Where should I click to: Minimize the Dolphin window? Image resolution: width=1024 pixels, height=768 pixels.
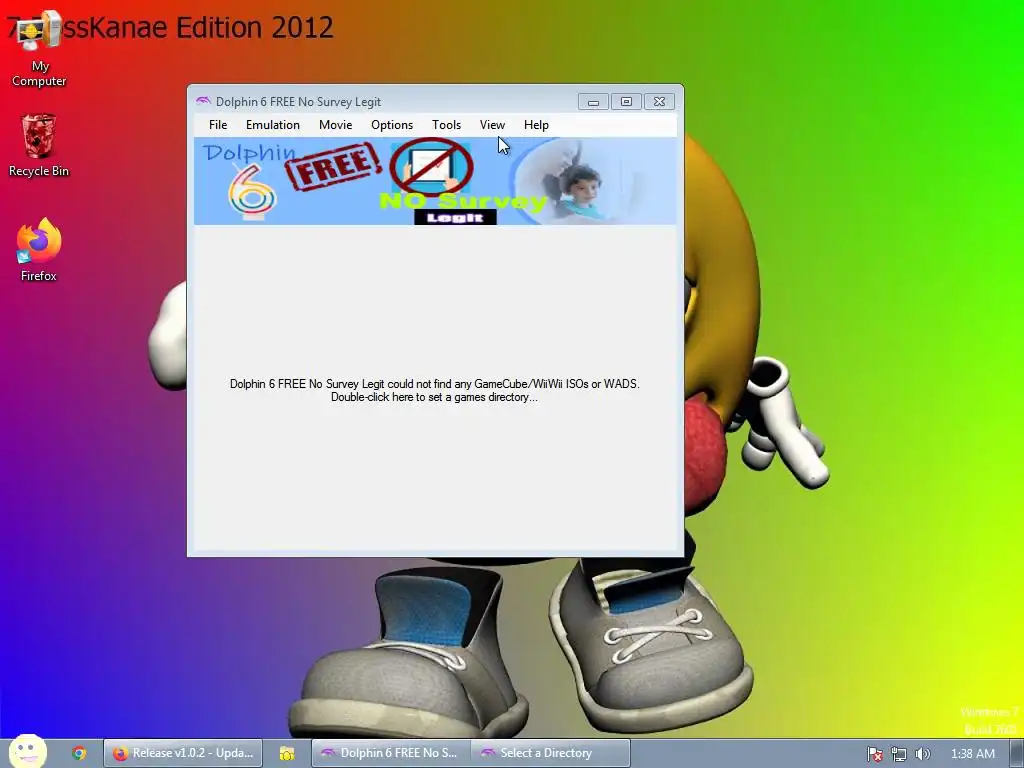593,102
